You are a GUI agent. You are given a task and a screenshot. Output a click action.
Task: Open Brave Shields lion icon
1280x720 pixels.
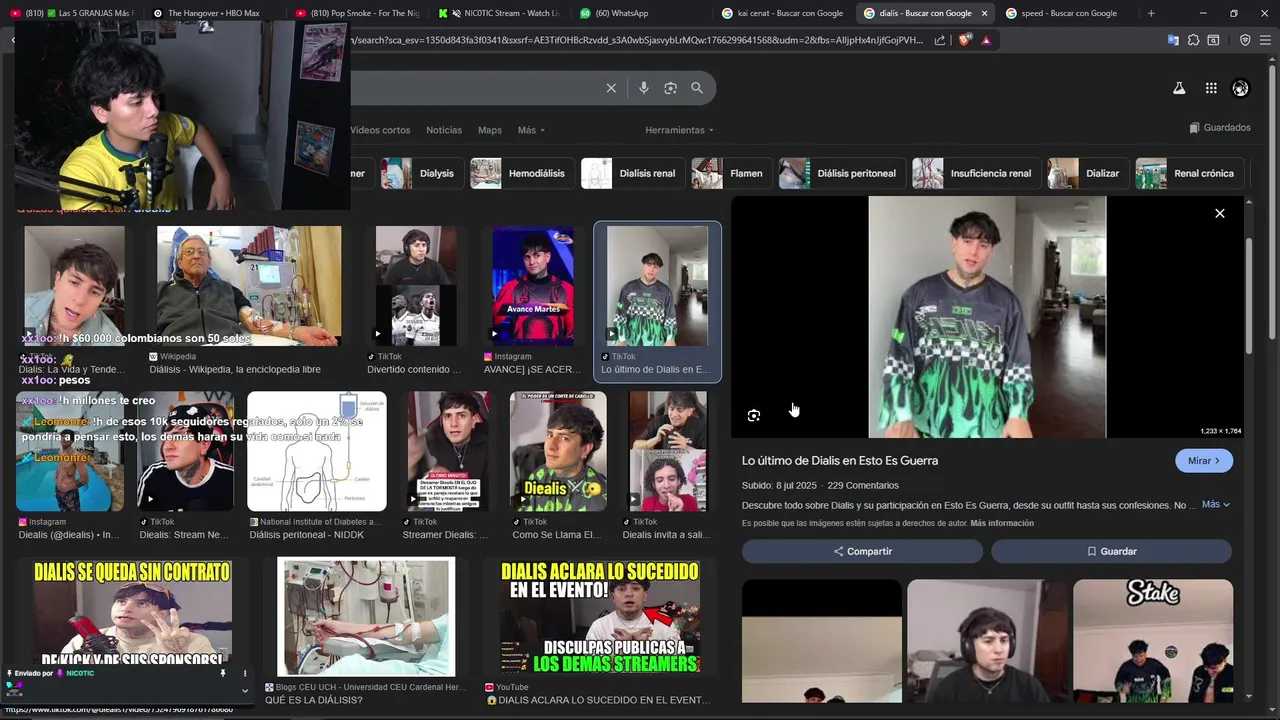pyautogui.click(x=964, y=40)
